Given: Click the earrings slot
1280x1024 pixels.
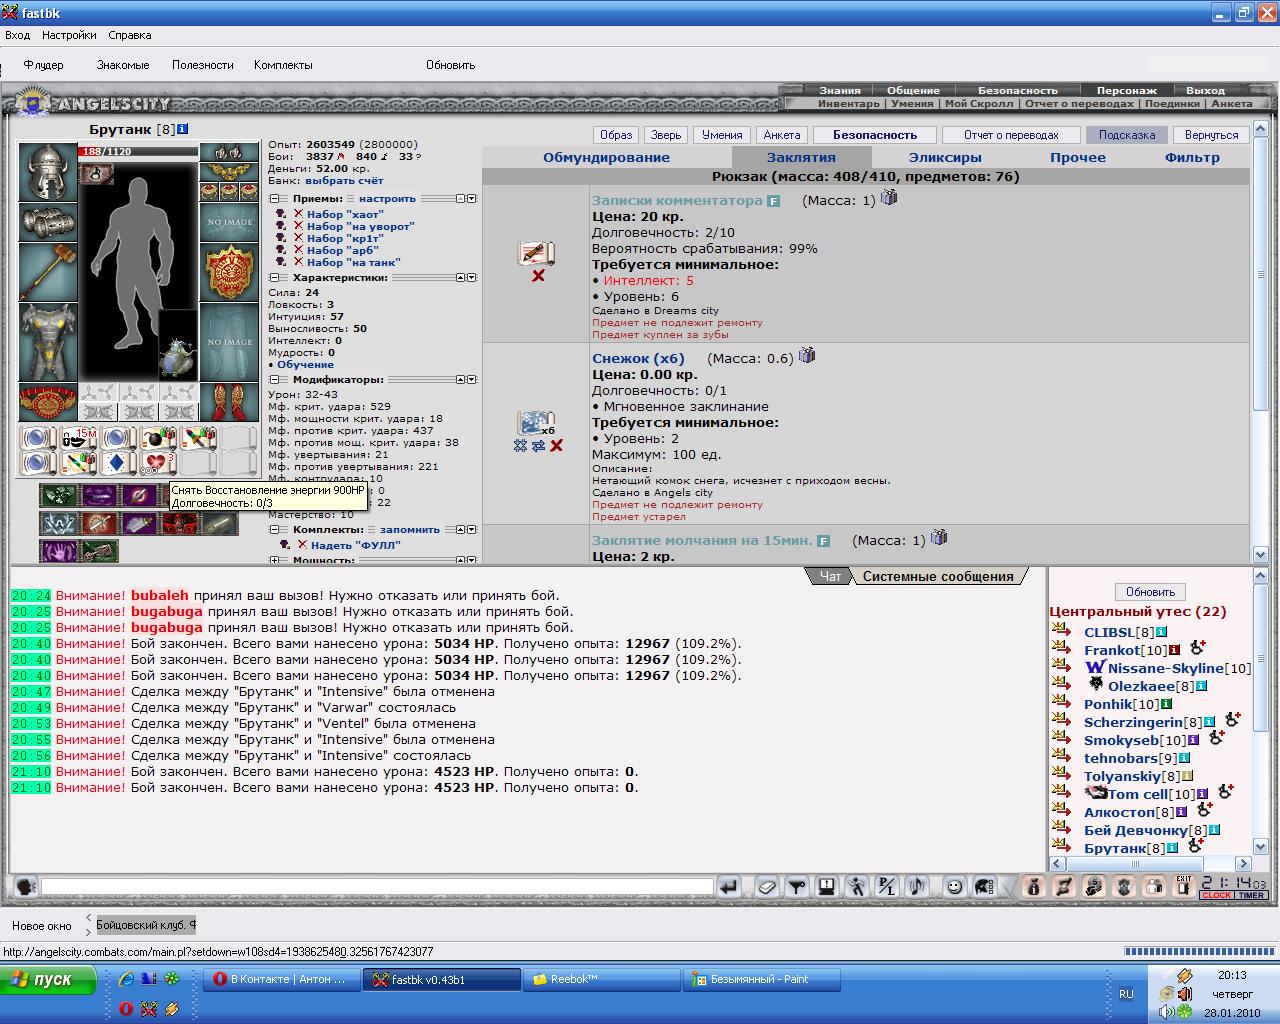Looking at the screenshot, I should (x=229, y=153).
